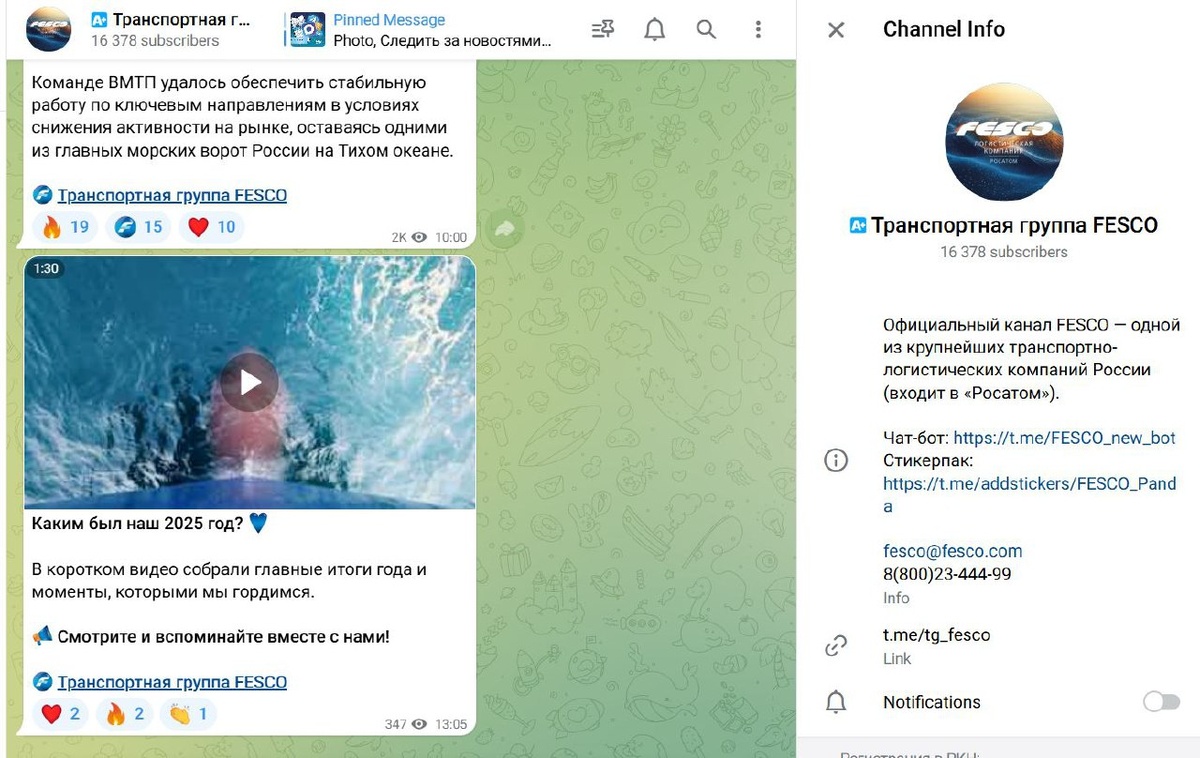Click the heart reaction with 2

pos(61,714)
